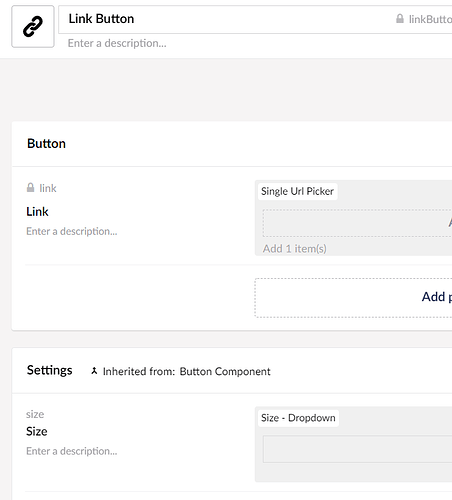Open the Single Url Picker editor settings

(297, 191)
